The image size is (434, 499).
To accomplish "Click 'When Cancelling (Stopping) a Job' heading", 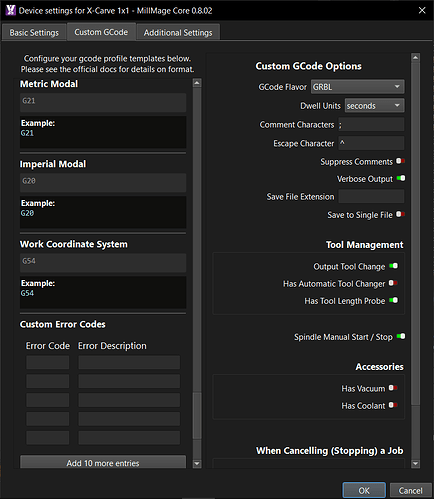I will point(330,451).
